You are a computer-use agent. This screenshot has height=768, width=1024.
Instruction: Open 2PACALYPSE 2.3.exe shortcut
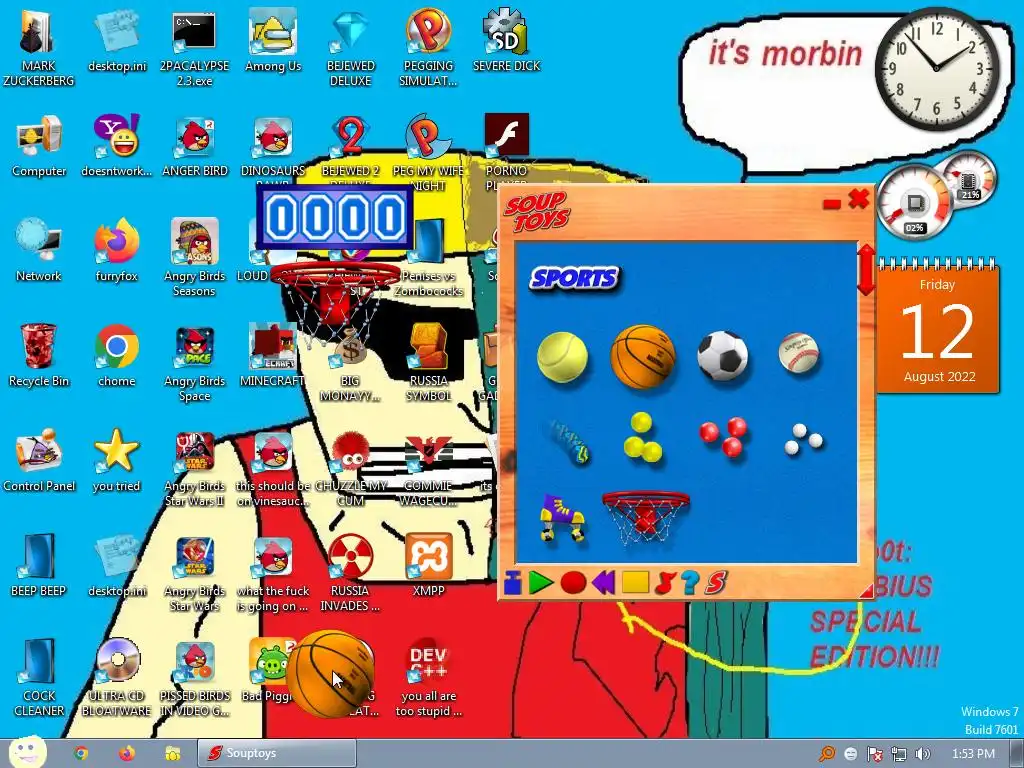195,50
